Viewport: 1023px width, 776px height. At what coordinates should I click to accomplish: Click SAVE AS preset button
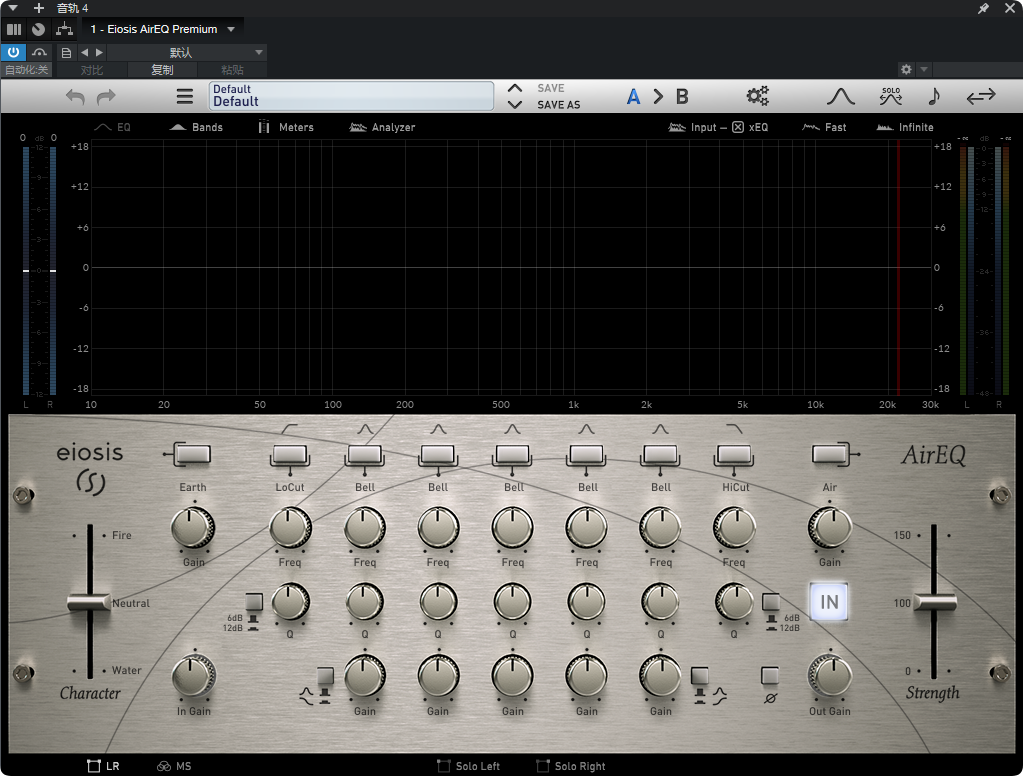(558, 104)
